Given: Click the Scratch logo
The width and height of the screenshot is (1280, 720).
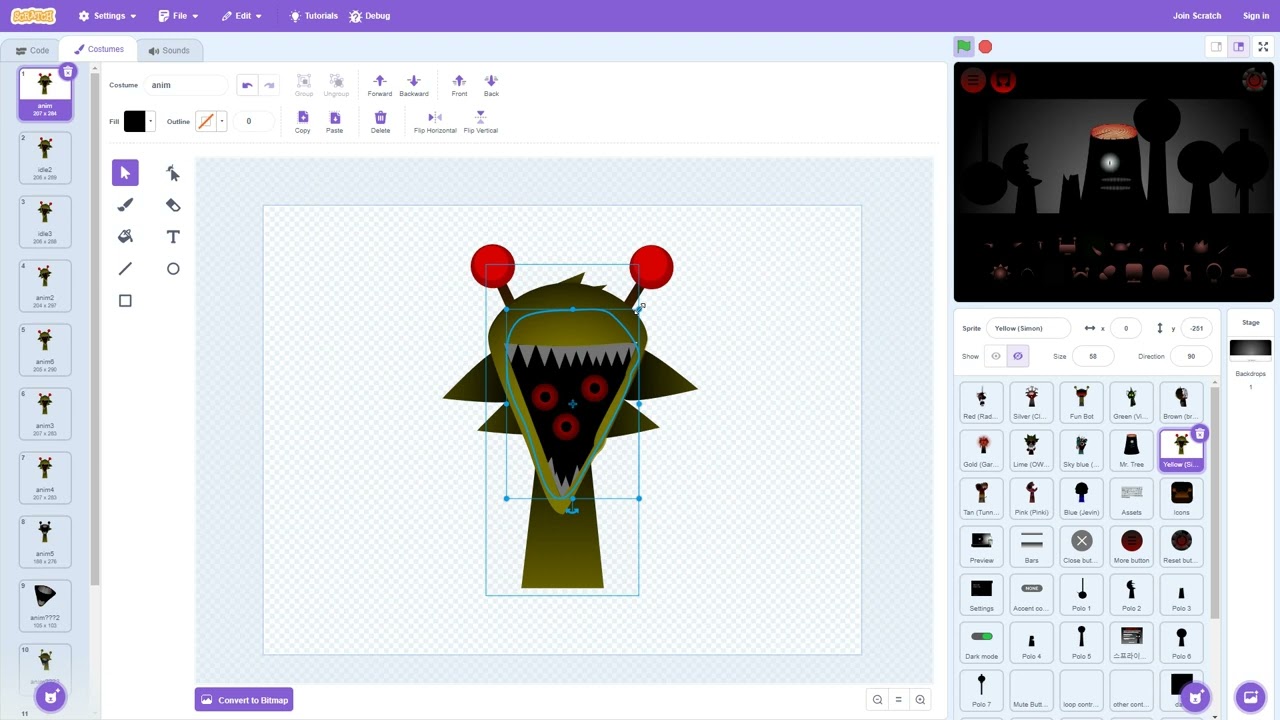Looking at the screenshot, I should 33,16.
